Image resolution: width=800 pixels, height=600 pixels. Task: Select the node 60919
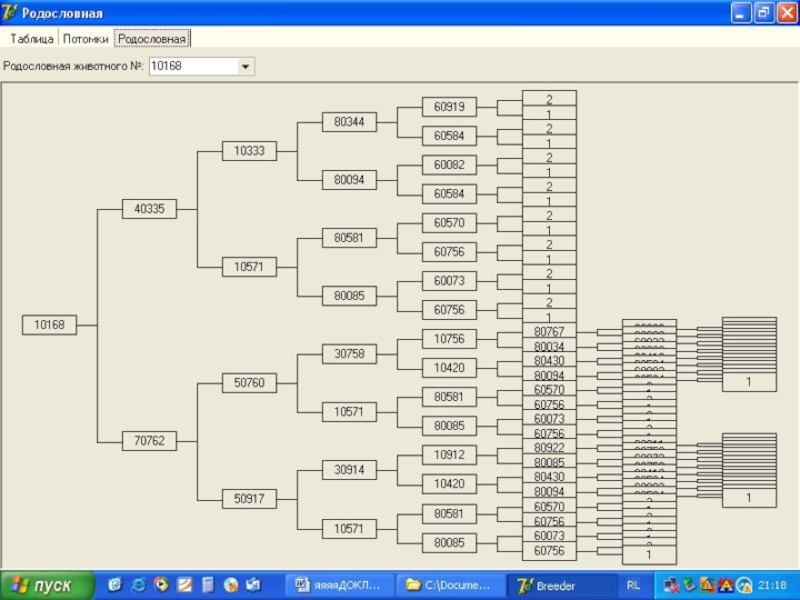tap(449, 107)
